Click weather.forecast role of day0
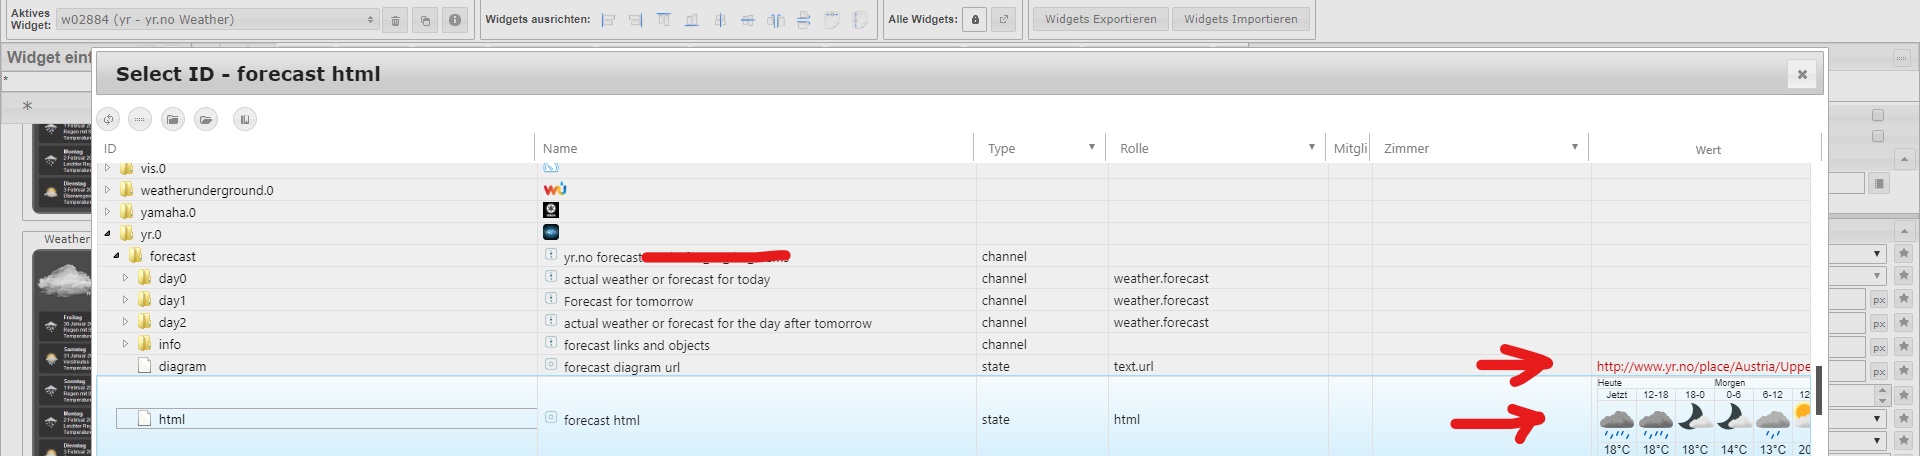Viewport: 1920px width, 456px height. click(x=1161, y=279)
